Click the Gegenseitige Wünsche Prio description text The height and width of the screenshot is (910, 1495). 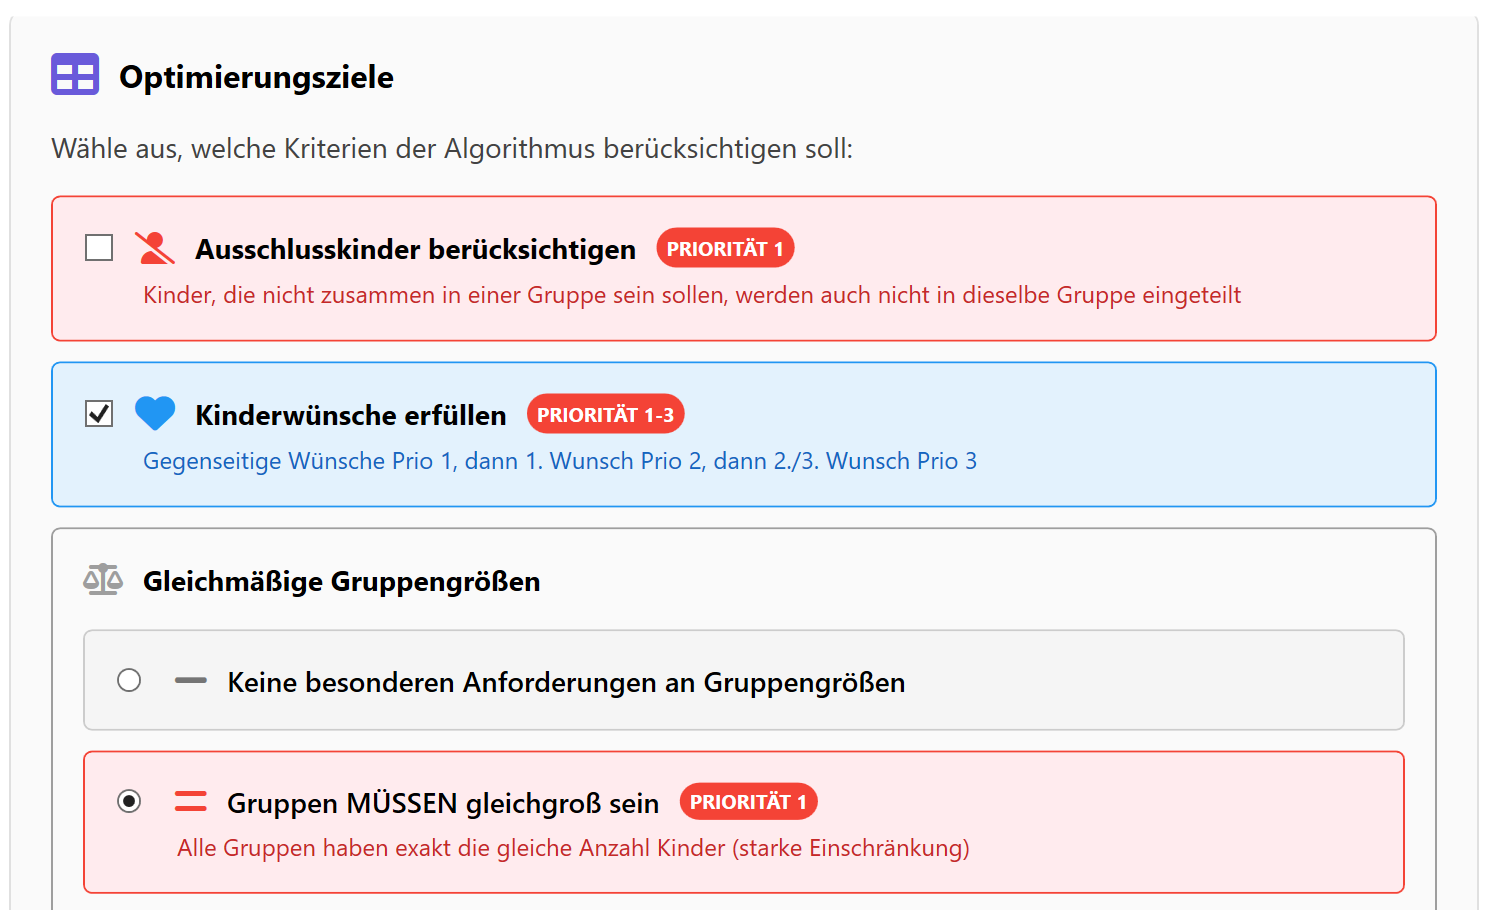pos(560,461)
